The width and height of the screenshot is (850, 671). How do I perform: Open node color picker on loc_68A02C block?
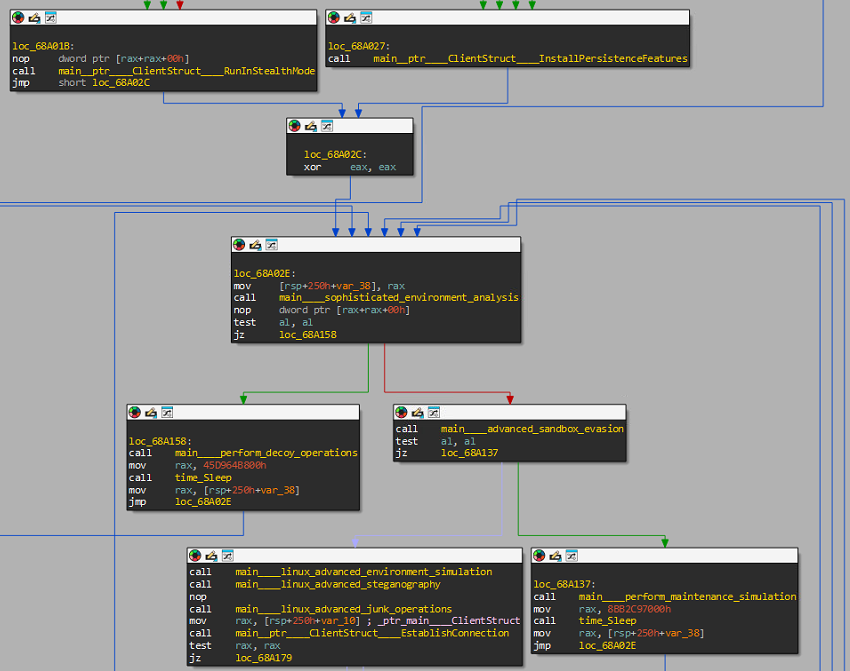[294, 126]
